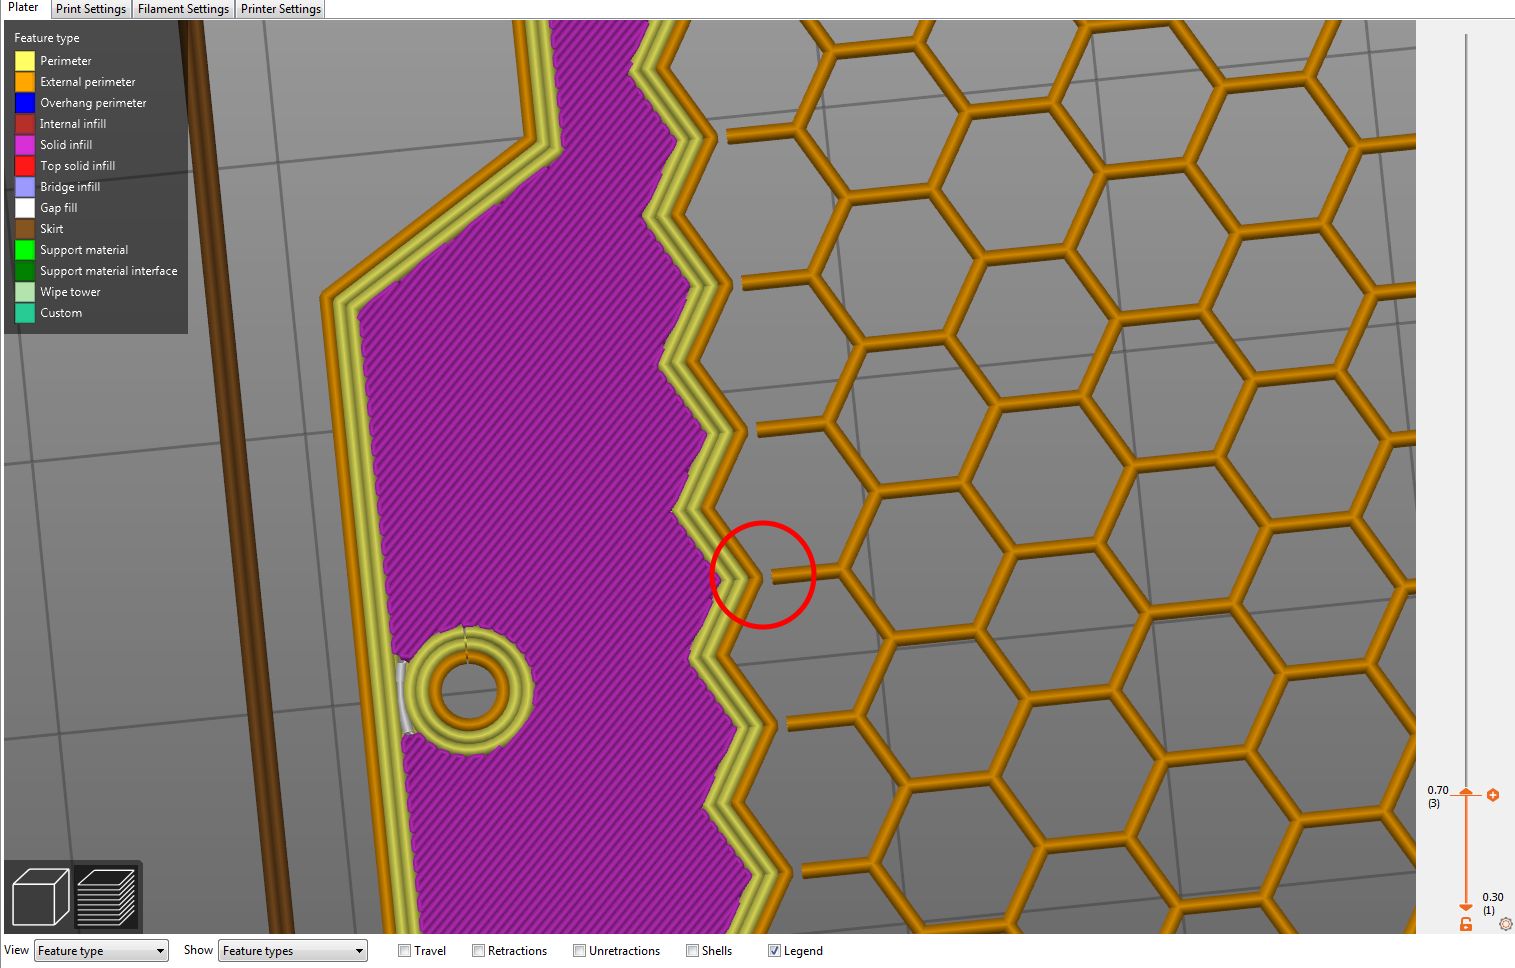The image size is (1515, 968).
Task: Enable the Retractions checkbox
Action: click(x=479, y=950)
